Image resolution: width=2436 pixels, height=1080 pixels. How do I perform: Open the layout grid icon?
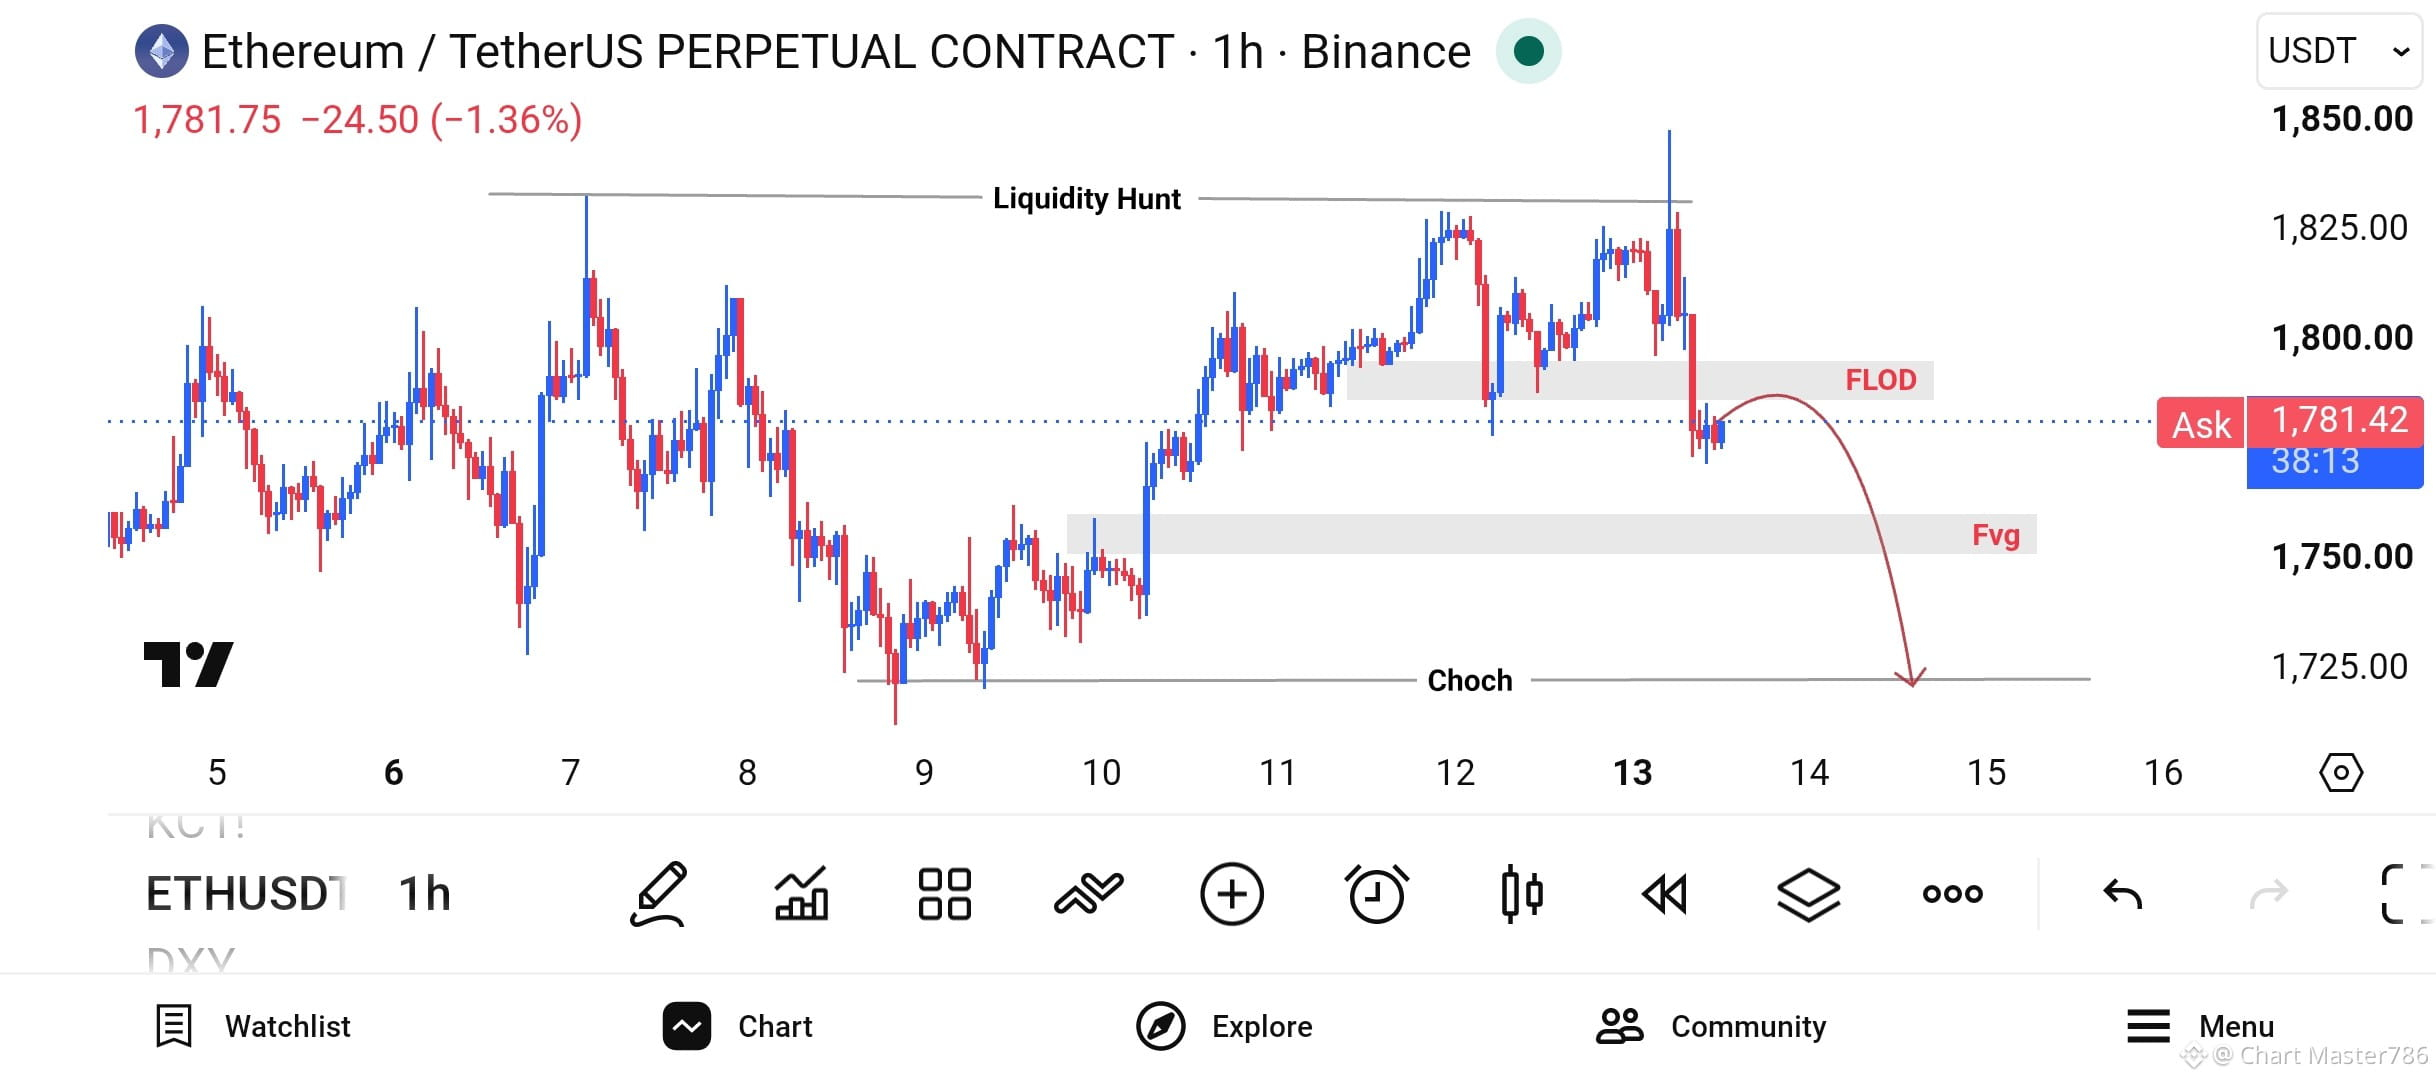point(945,894)
